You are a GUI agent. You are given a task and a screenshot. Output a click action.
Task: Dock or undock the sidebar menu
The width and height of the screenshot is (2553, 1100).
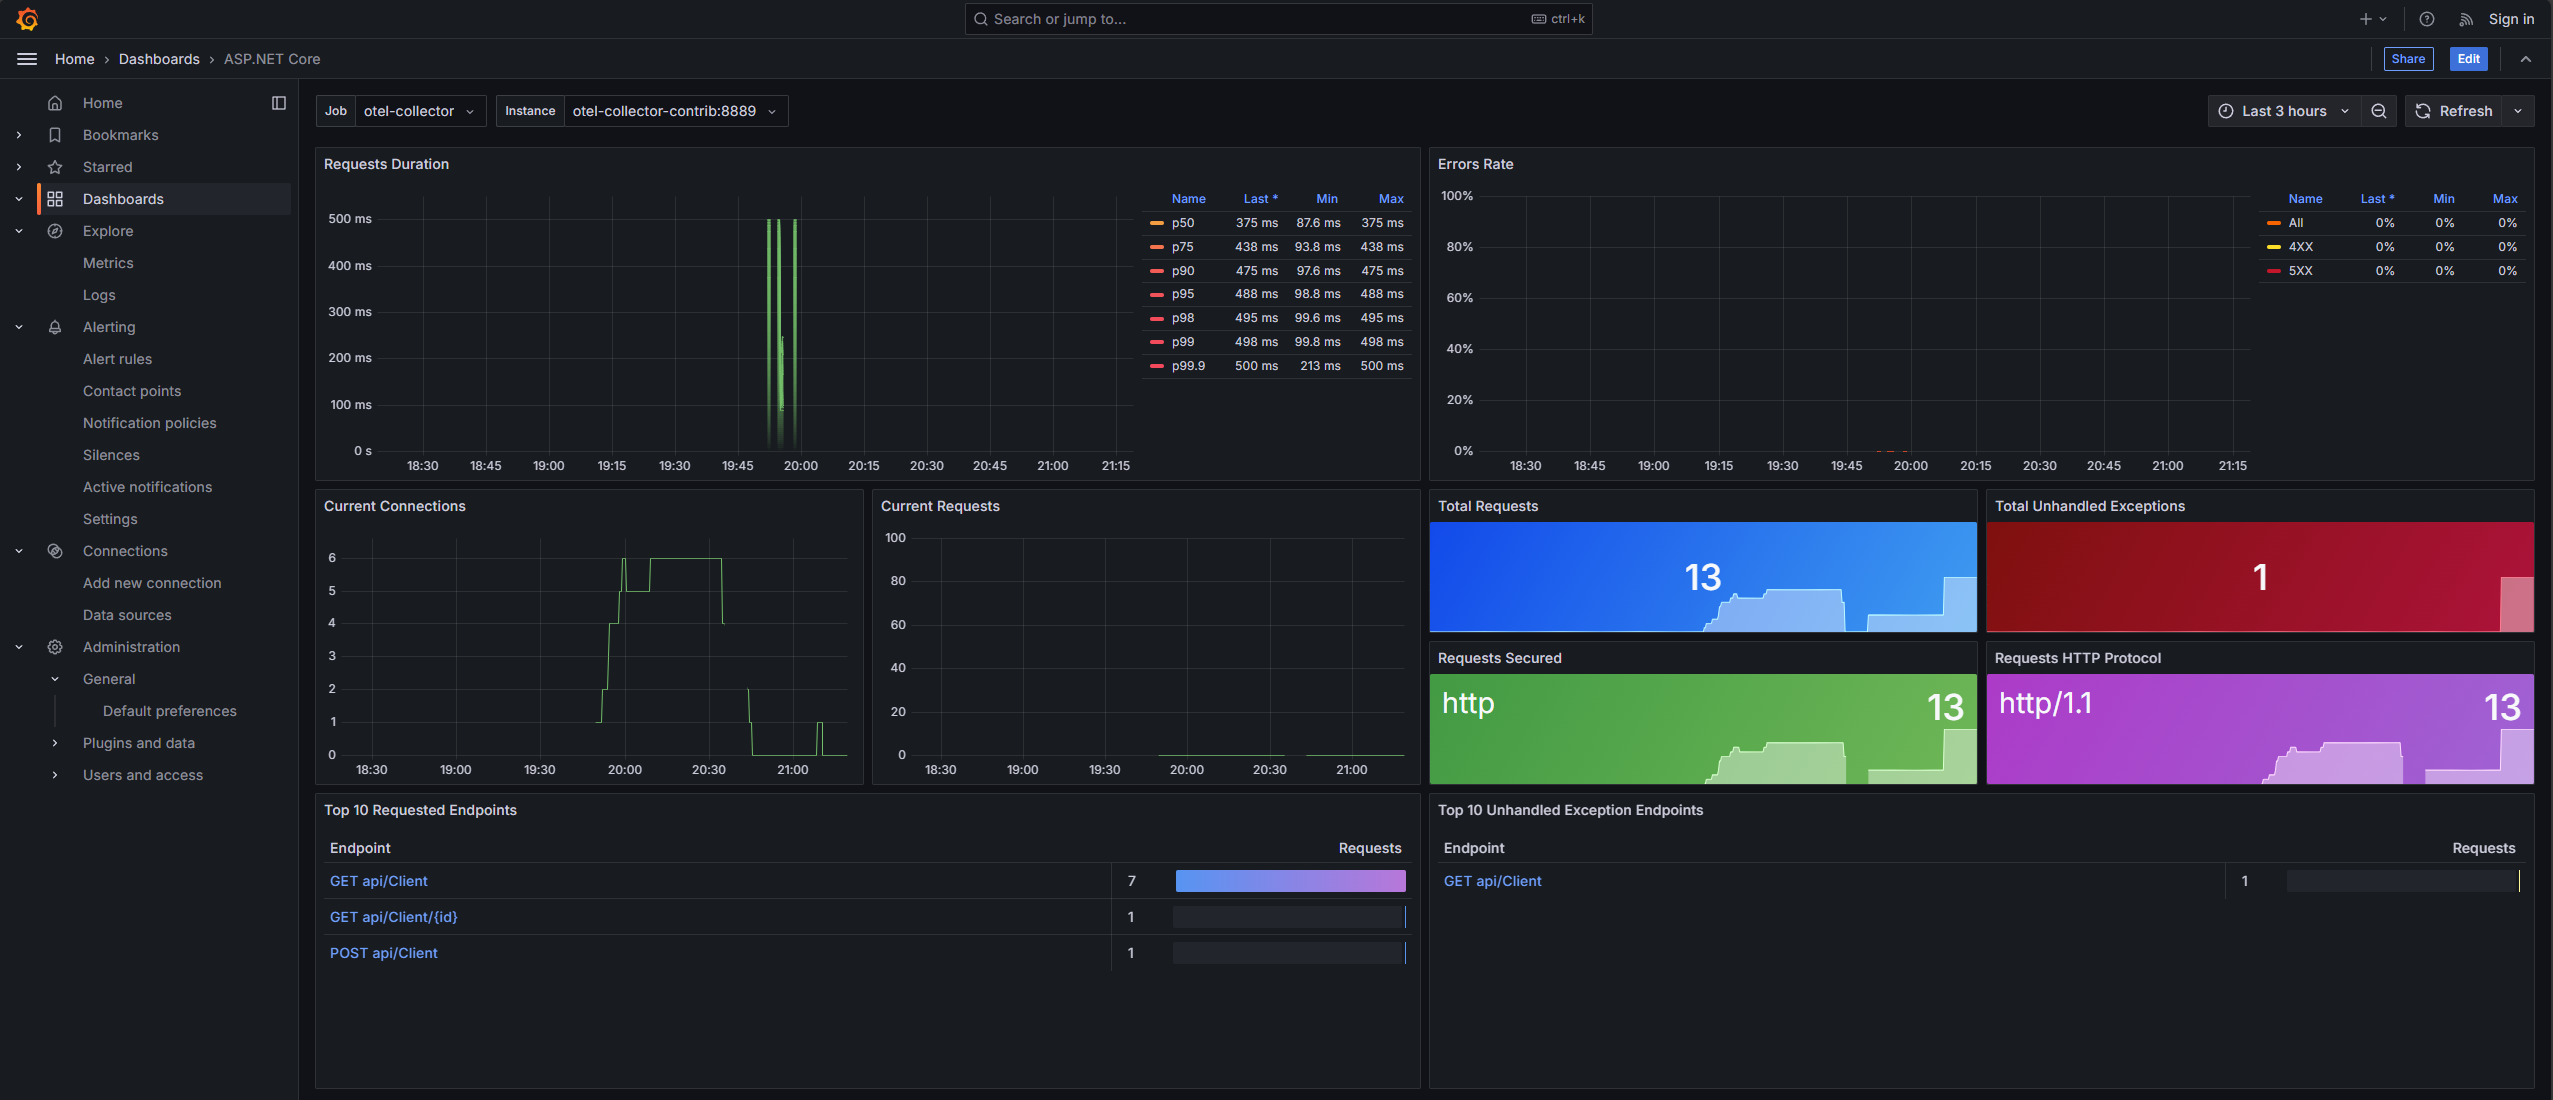pos(279,103)
